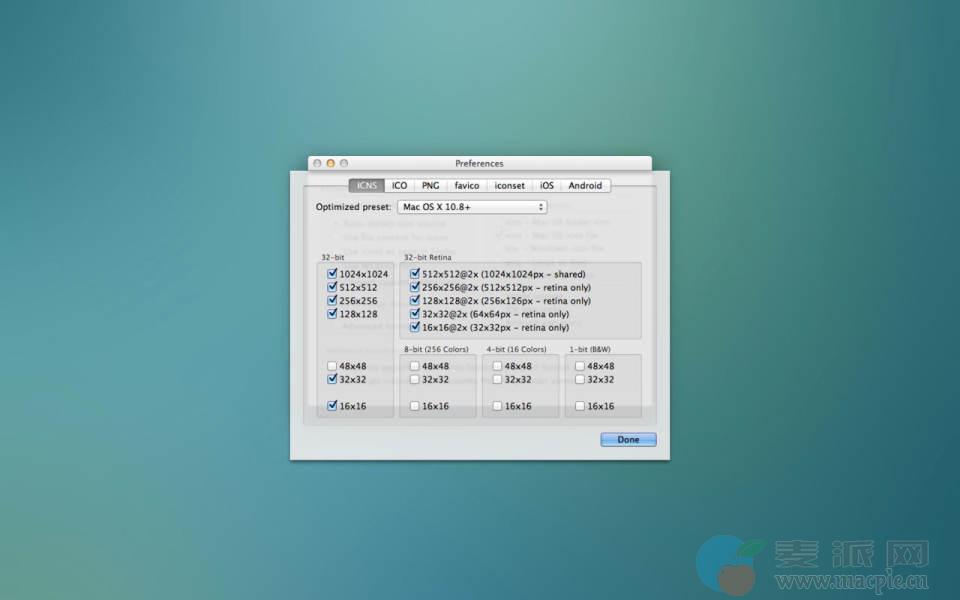Select the favico tab
960x600 pixels.
[466, 185]
